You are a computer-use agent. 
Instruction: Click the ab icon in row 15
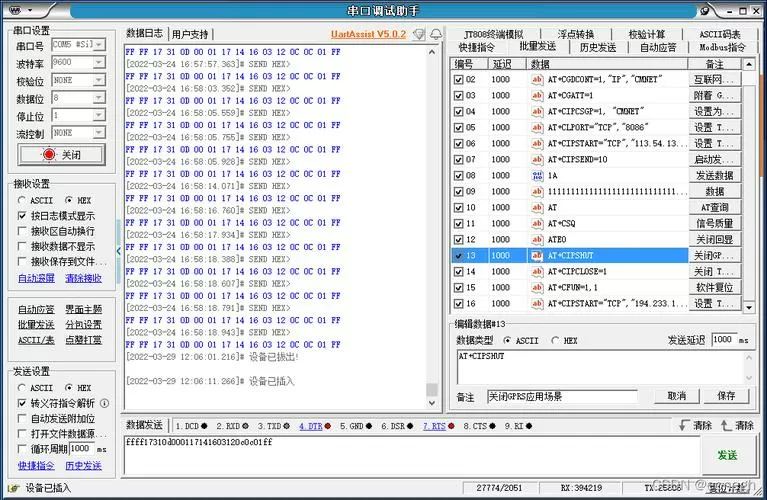tap(537, 288)
